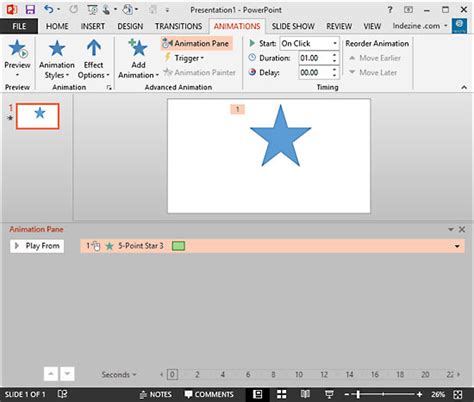The image size is (474, 402).
Task: Click Move Earlier in Reorder Animation
Action: coord(375,58)
